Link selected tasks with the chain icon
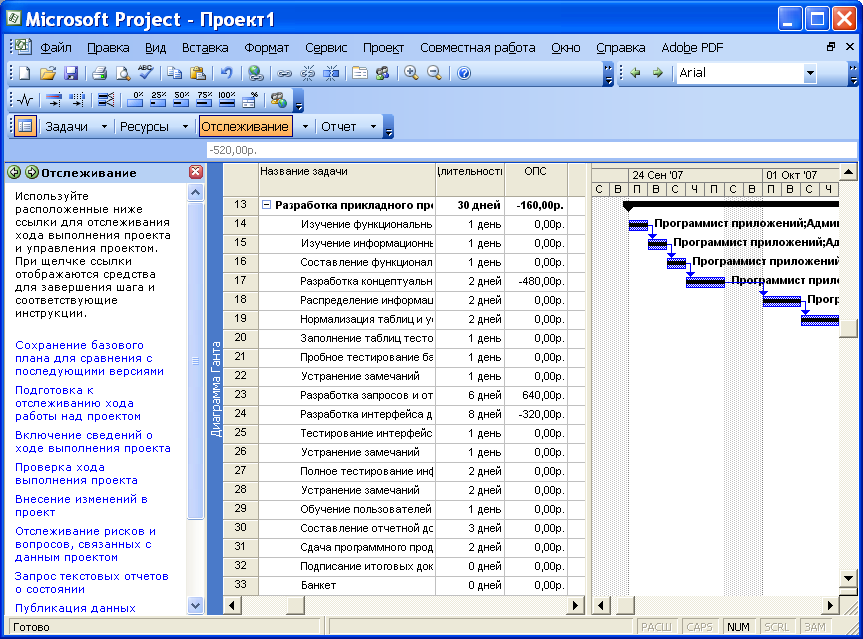Screen dimensions: 863x639 (x=284, y=73)
